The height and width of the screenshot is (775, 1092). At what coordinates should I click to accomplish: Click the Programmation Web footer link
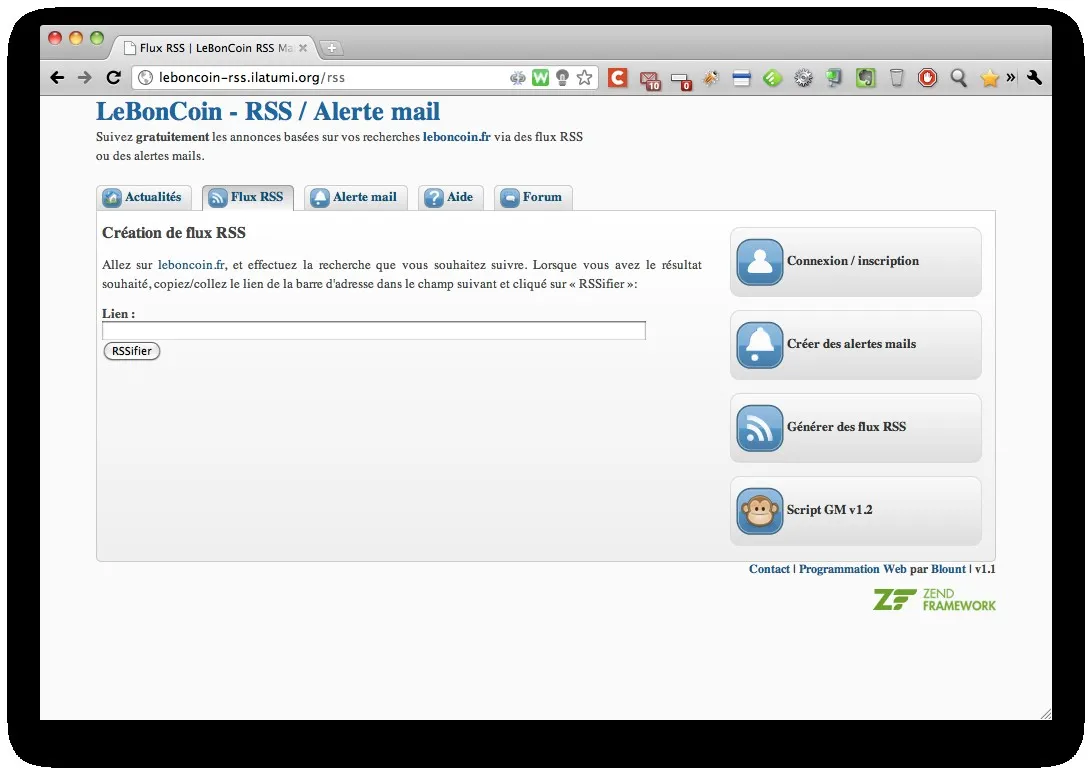coord(852,569)
